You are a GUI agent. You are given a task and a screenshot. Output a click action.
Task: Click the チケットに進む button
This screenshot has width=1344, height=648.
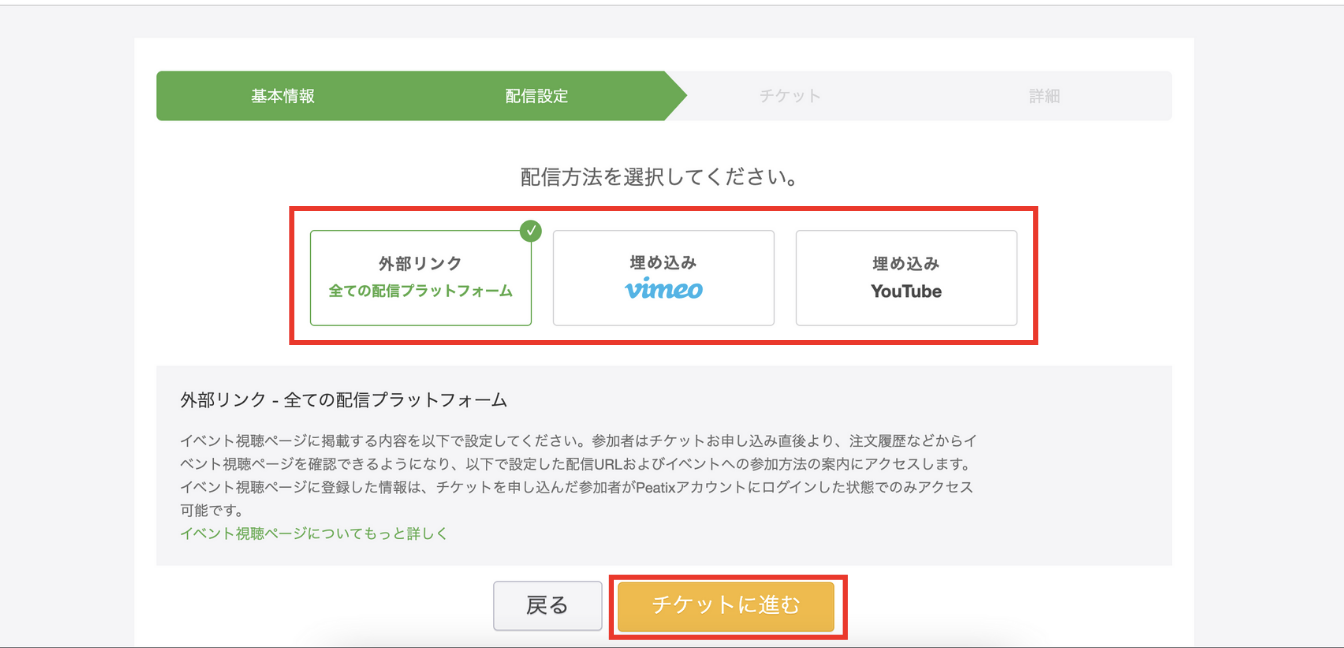tap(726, 605)
